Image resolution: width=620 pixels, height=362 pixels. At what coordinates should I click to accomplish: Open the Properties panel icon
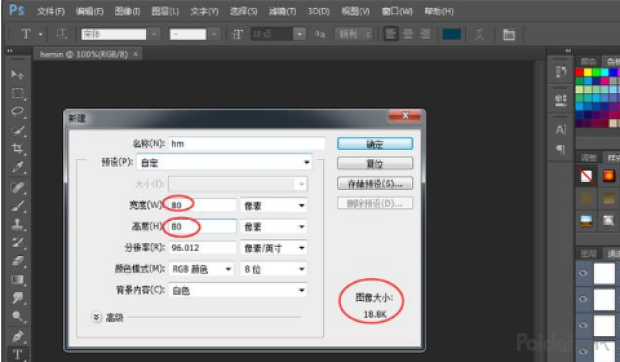click(560, 99)
